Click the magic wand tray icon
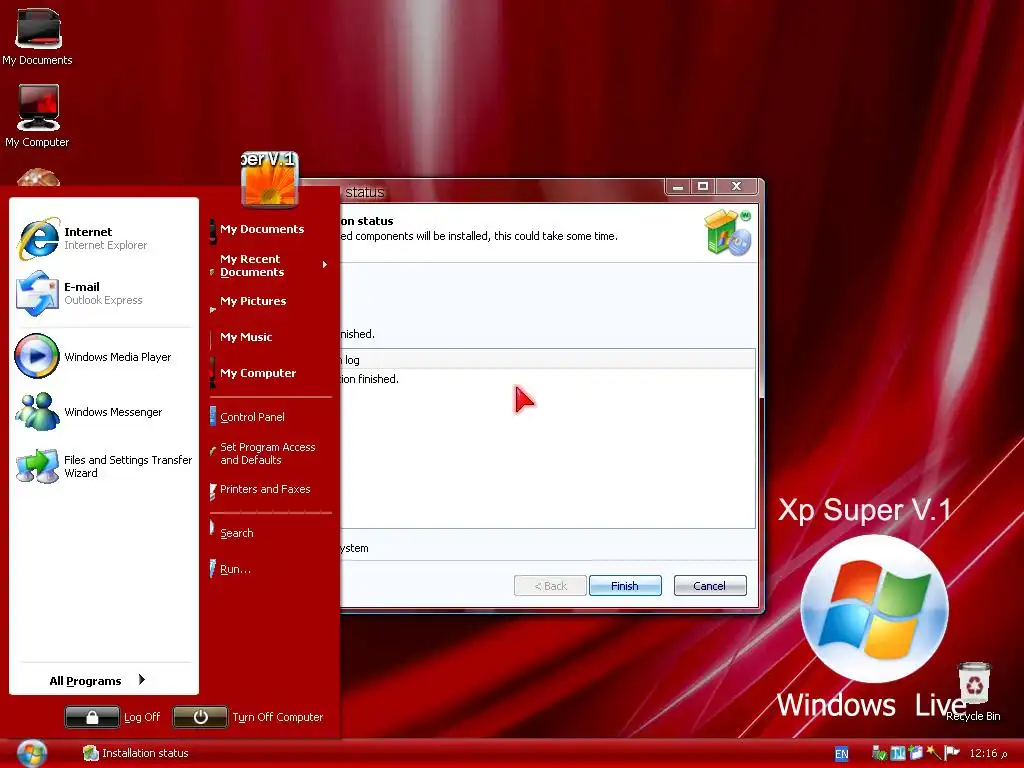The height and width of the screenshot is (768, 1024). click(933, 753)
